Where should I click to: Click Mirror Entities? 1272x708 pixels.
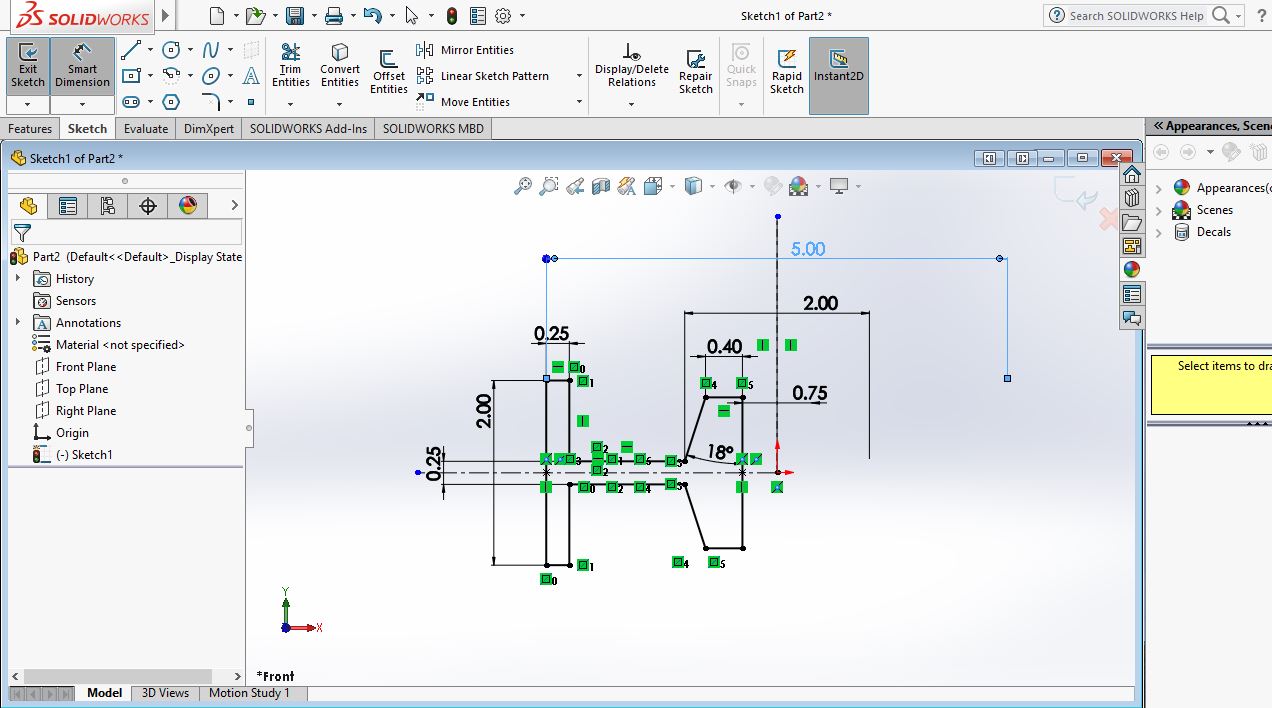465,50
